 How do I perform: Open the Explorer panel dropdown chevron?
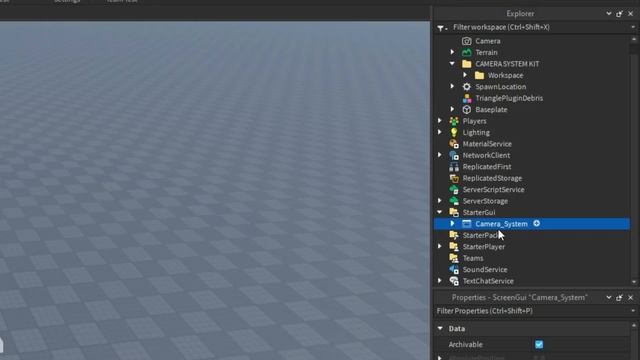pyautogui.click(x=609, y=13)
